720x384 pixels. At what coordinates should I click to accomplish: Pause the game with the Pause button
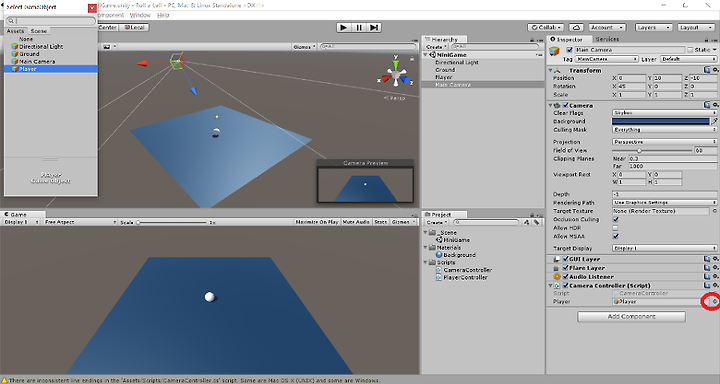click(359, 27)
